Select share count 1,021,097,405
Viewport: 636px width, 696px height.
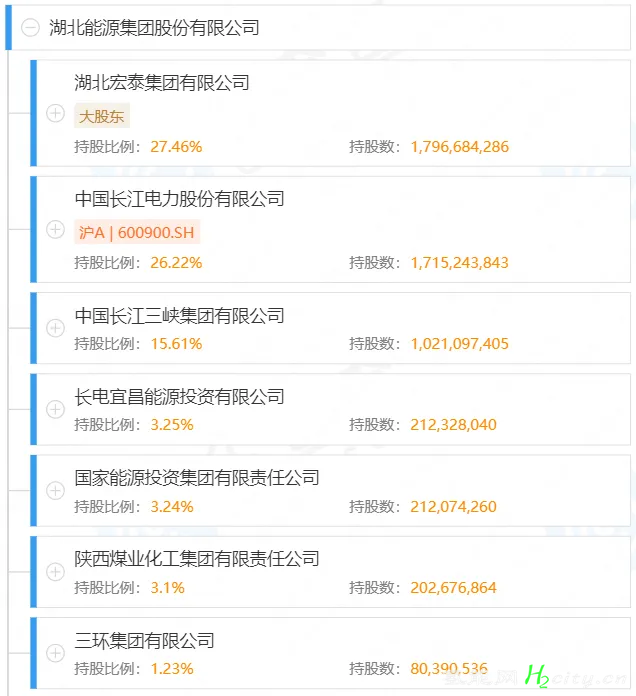click(x=459, y=344)
